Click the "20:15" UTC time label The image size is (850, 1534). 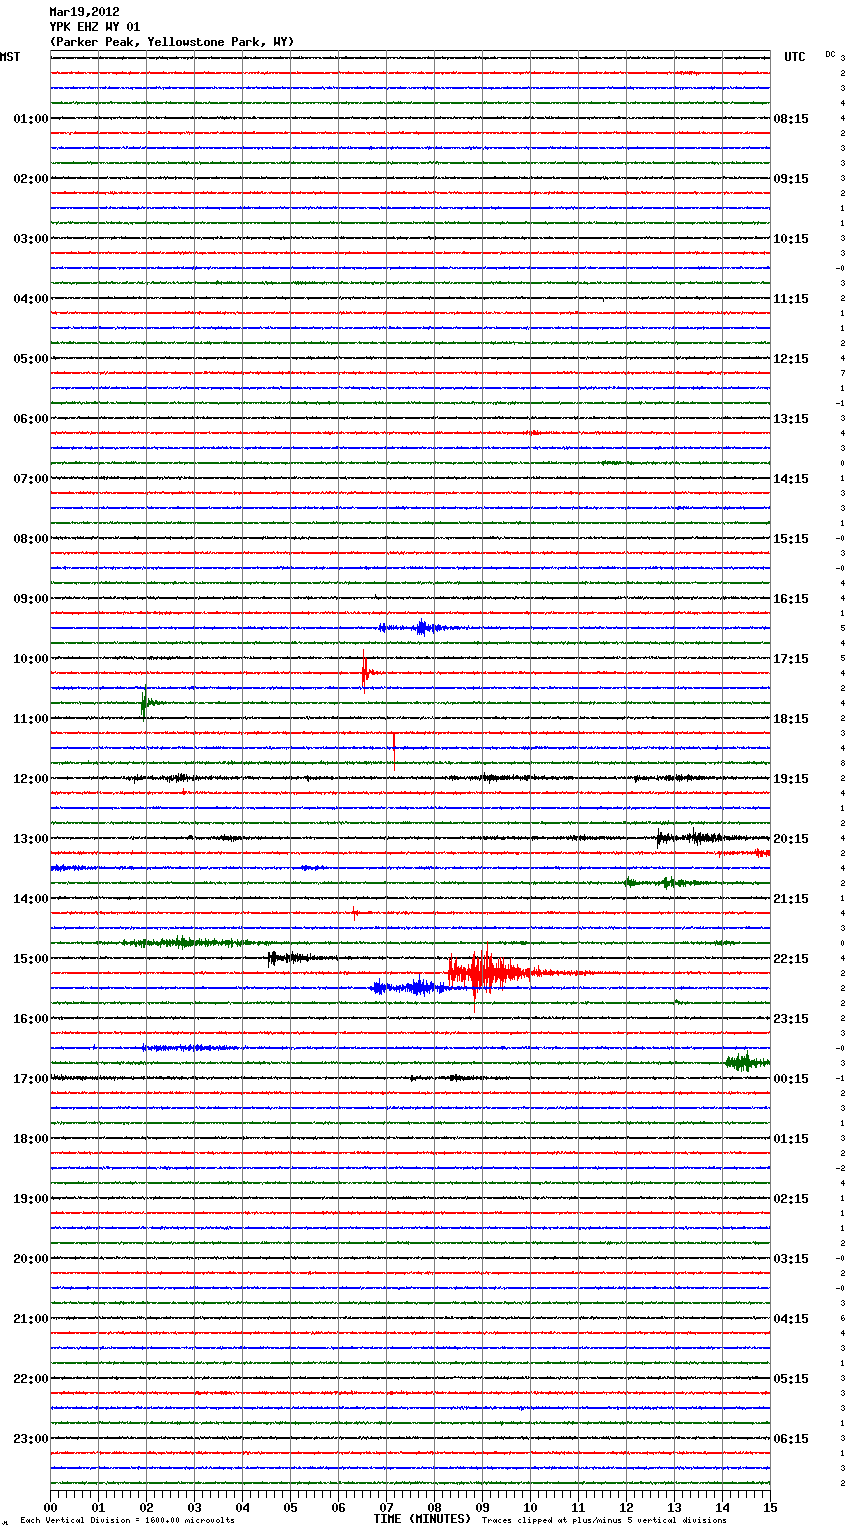pyautogui.click(x=791, y=839)
